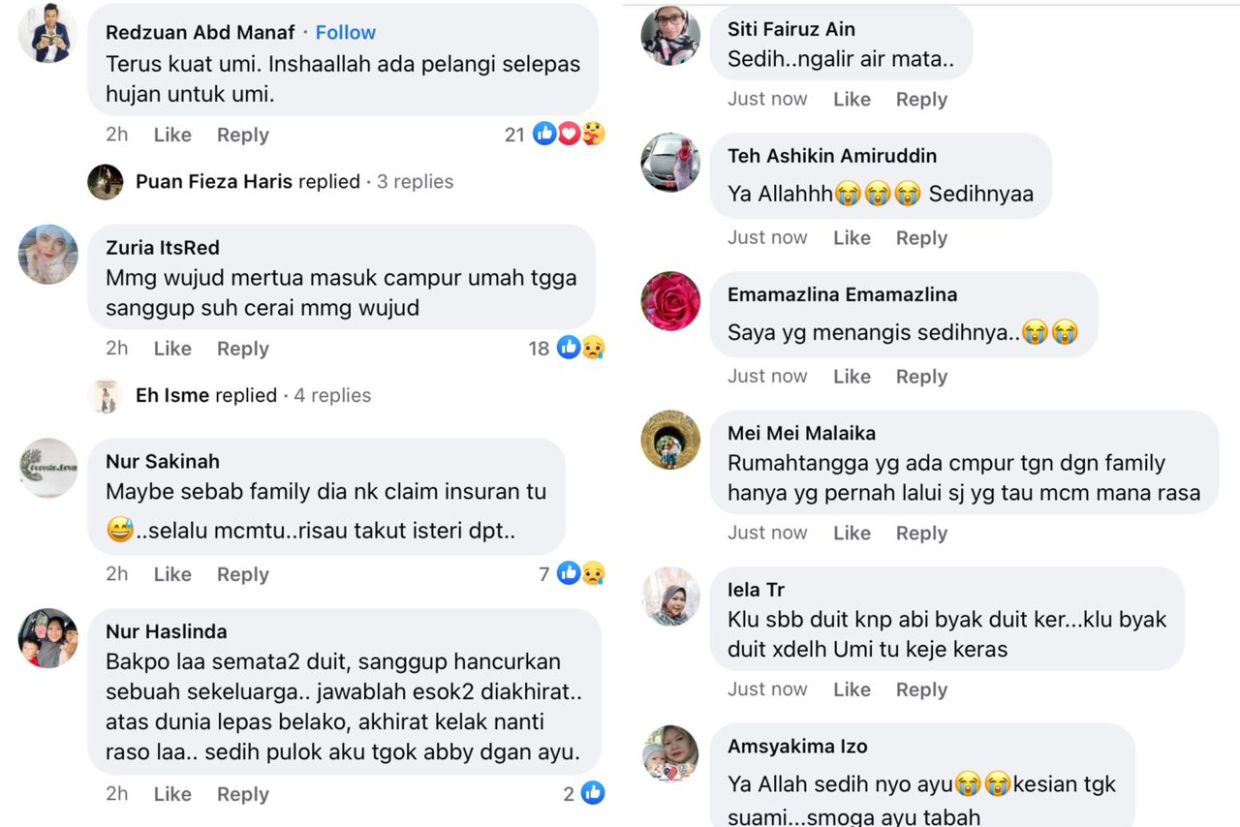
Task: Open Mei Mei Malaika's profile avatar
Action: pos(670,439)
